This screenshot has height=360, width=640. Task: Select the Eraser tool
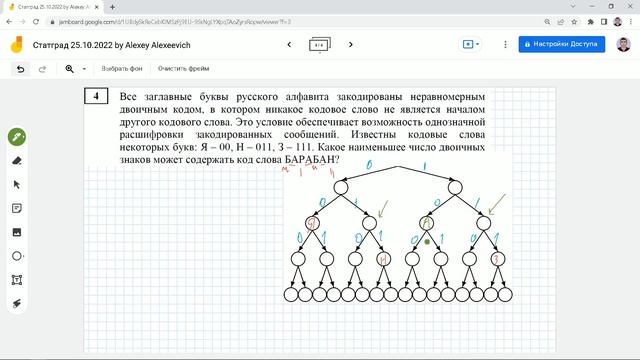point(17,161)
